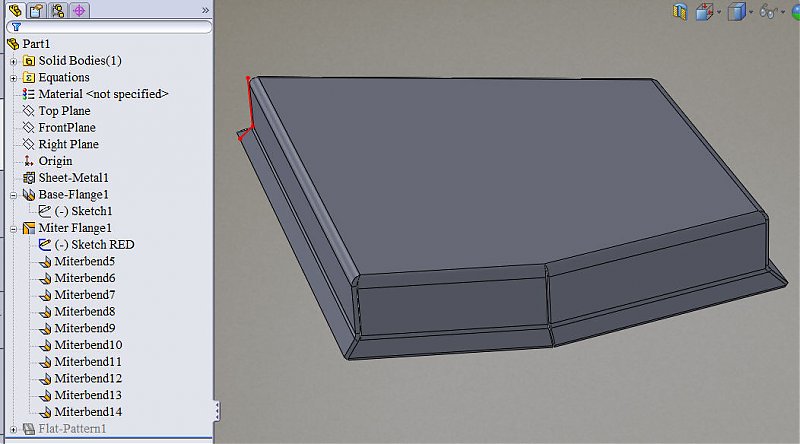Click the Miterbend5 label
Image resolution: width=800 pixels, height=444 pixels.
click(x=85, y=261)
